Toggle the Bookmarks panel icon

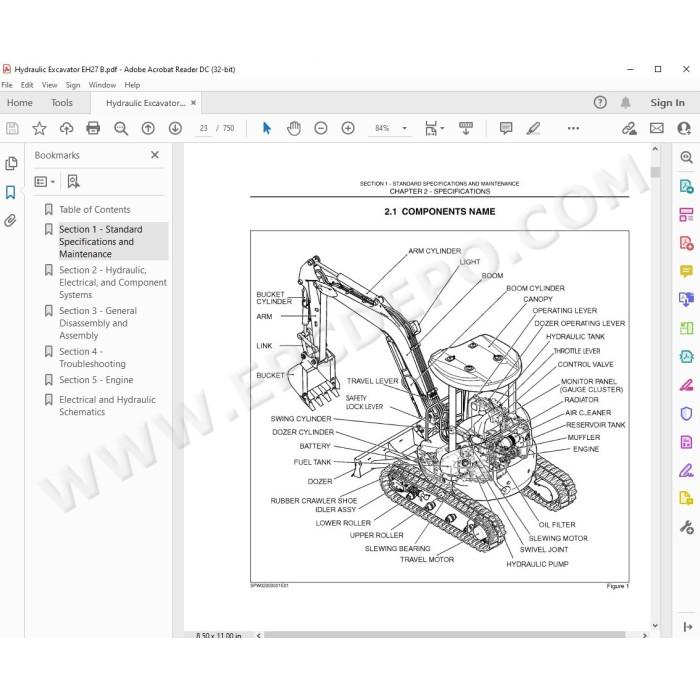point(11,192)
